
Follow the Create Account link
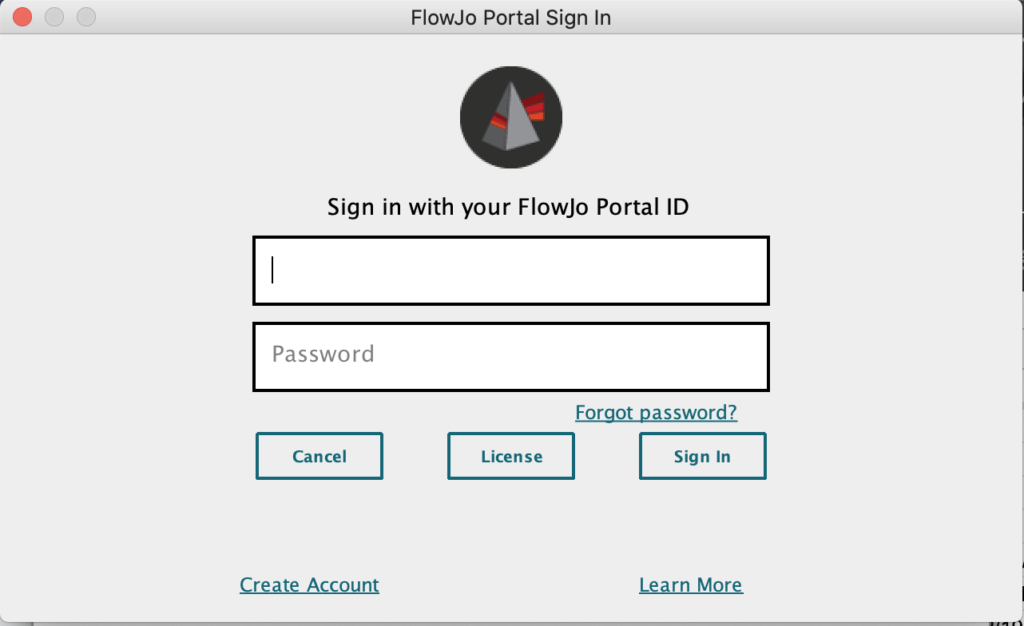pyautogui.click(x=309, y=584)
